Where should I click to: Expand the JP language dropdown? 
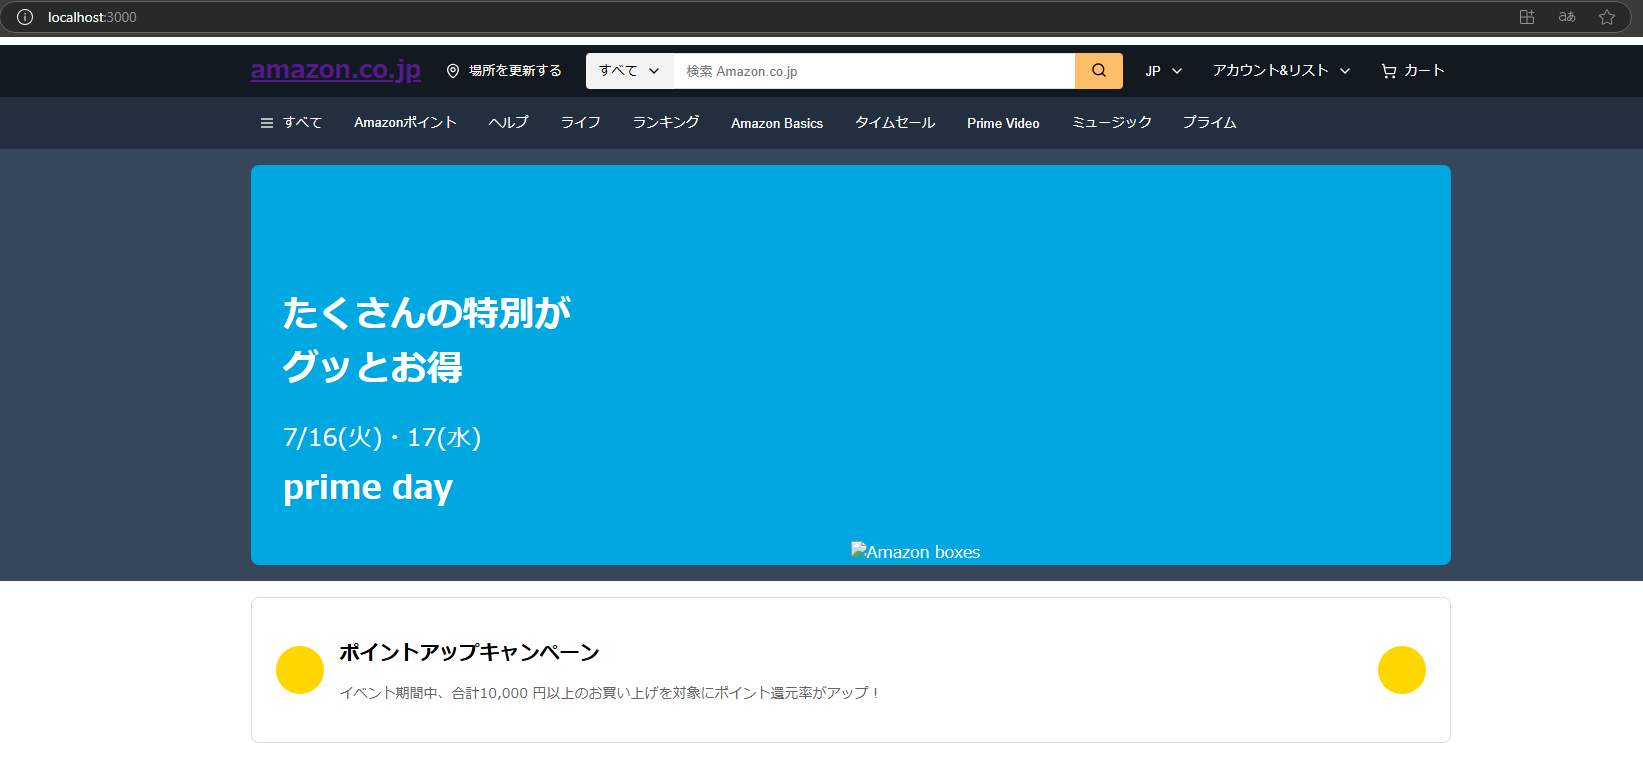click(1164, 71)
